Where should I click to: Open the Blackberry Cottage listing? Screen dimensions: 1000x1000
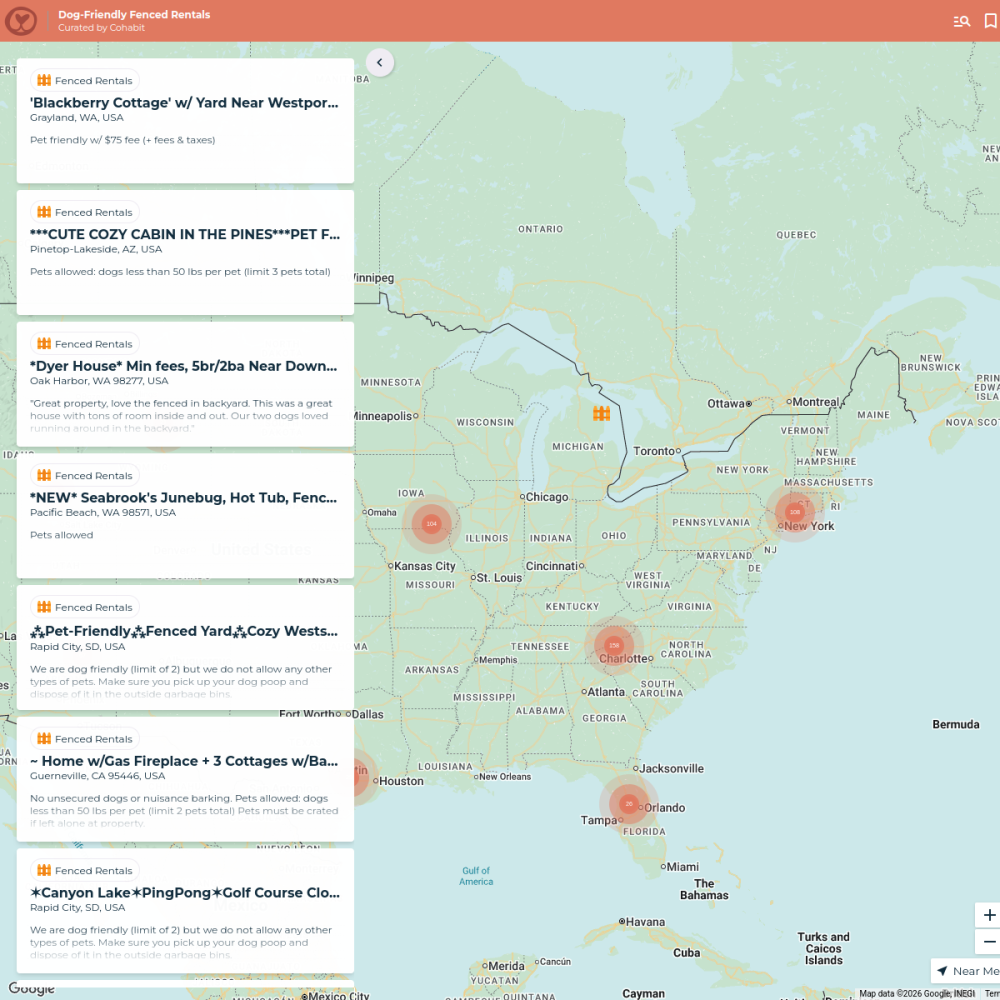(185, 121)
